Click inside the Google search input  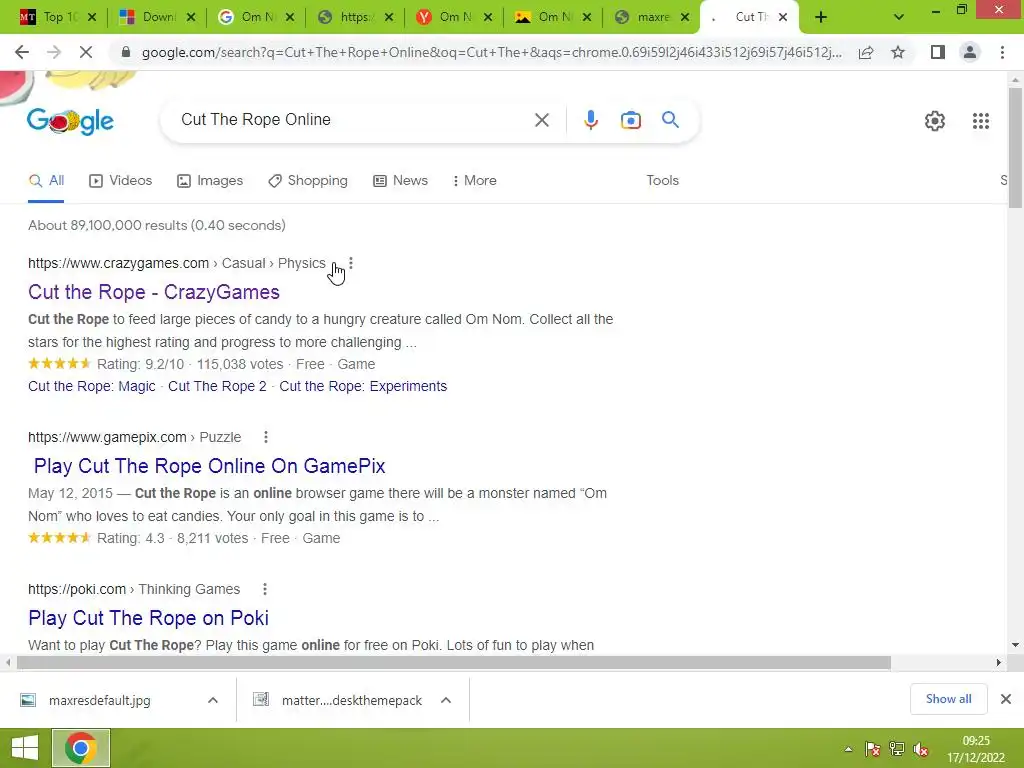353,120
